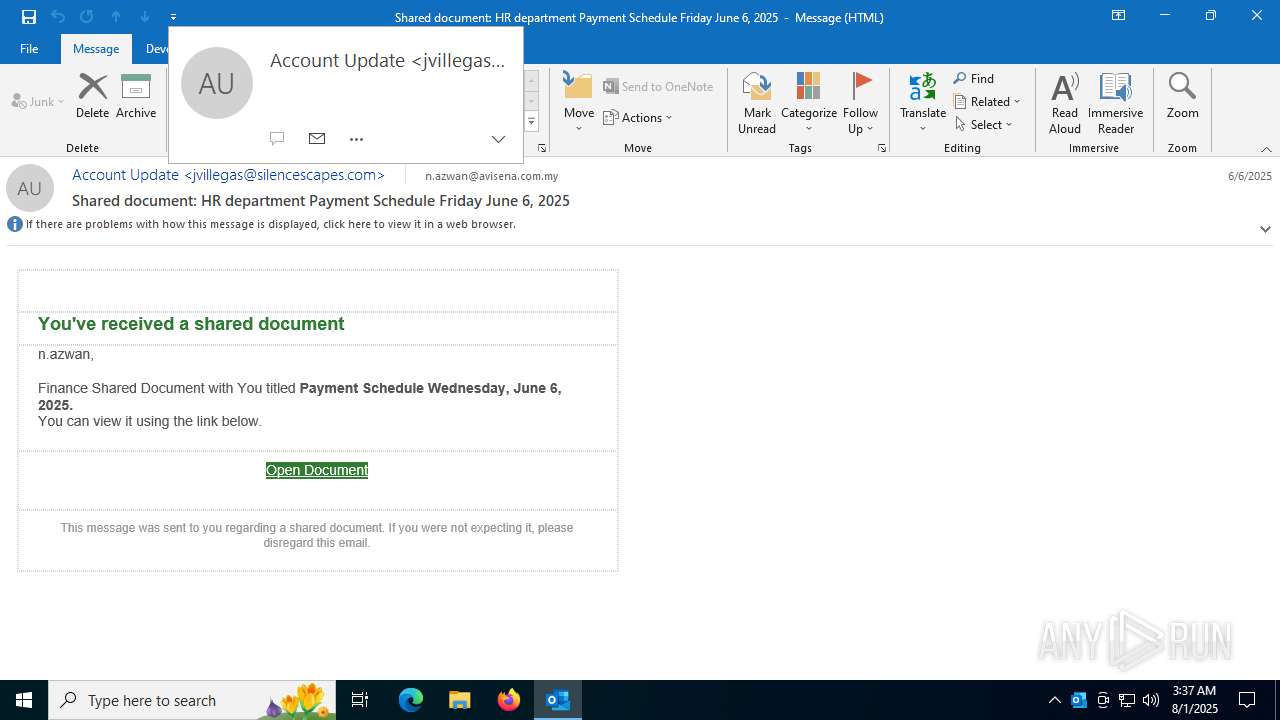Click the view in web browser info bar
Viewport: 1280px width, 720px height.
point(271,224)
